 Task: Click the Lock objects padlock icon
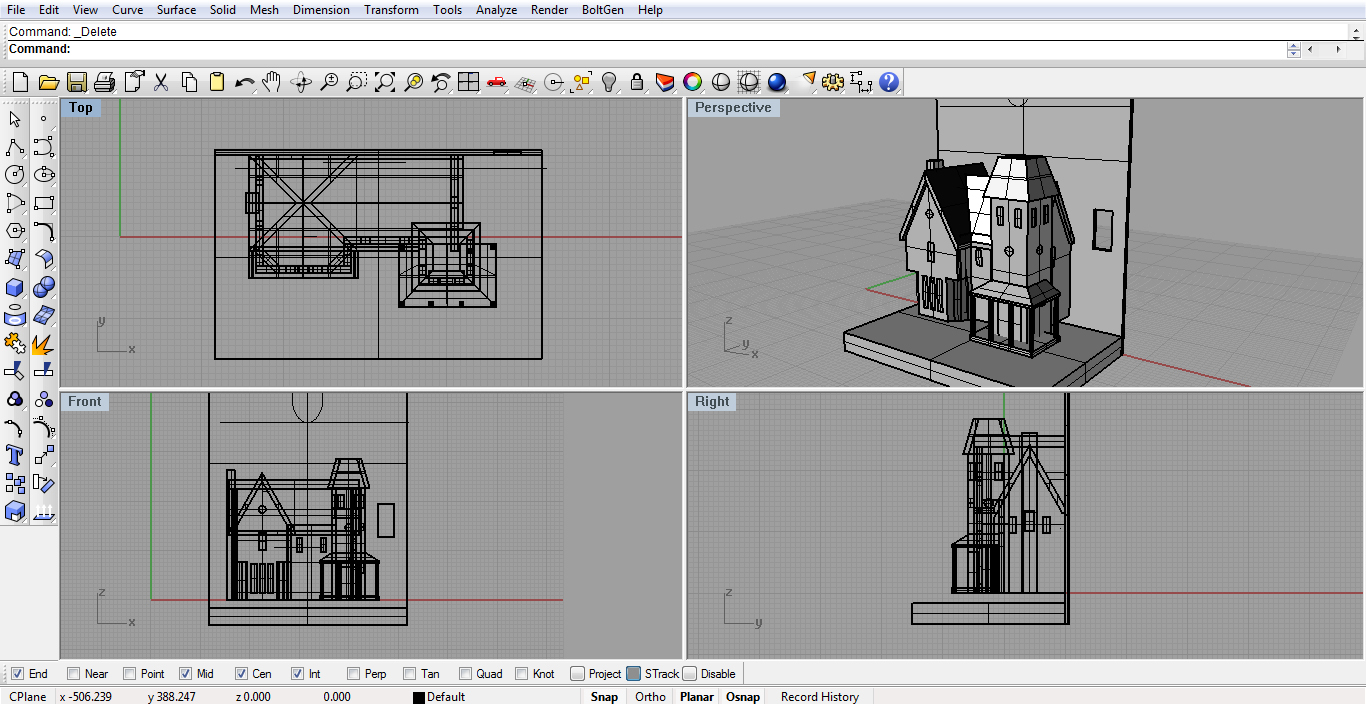(636, 82)
